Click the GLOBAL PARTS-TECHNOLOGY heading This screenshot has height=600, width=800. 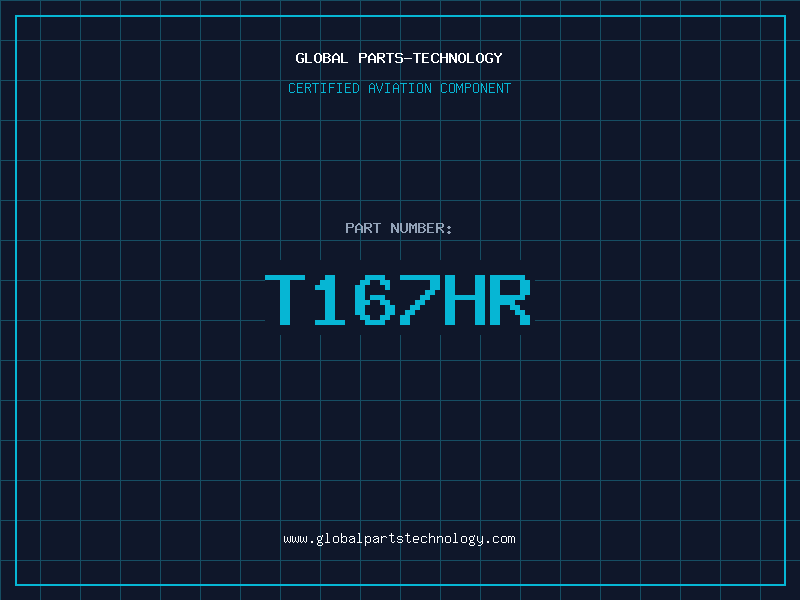pos(399,58)
